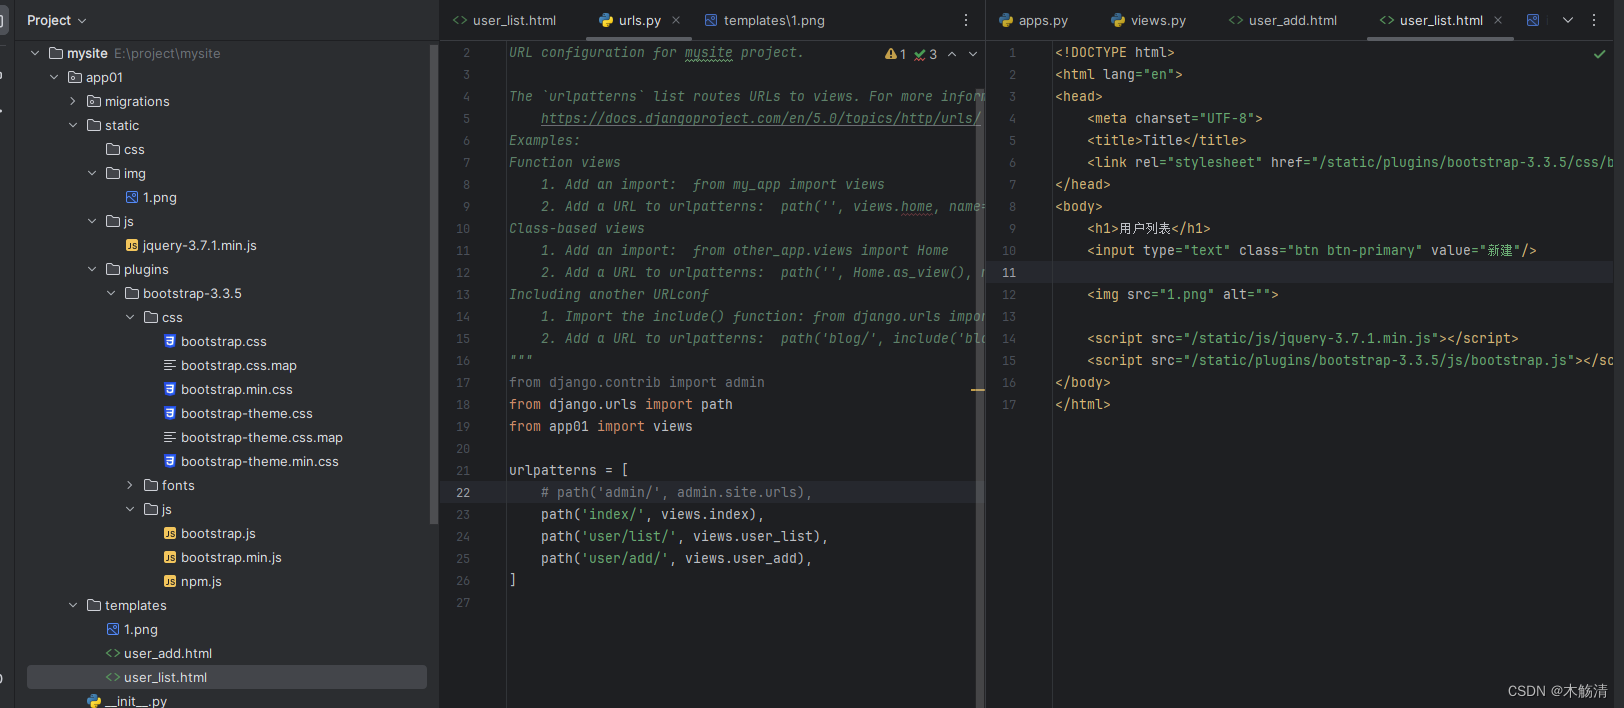
Task: Expand the migrations folder
Action: [x=73, y=101]
